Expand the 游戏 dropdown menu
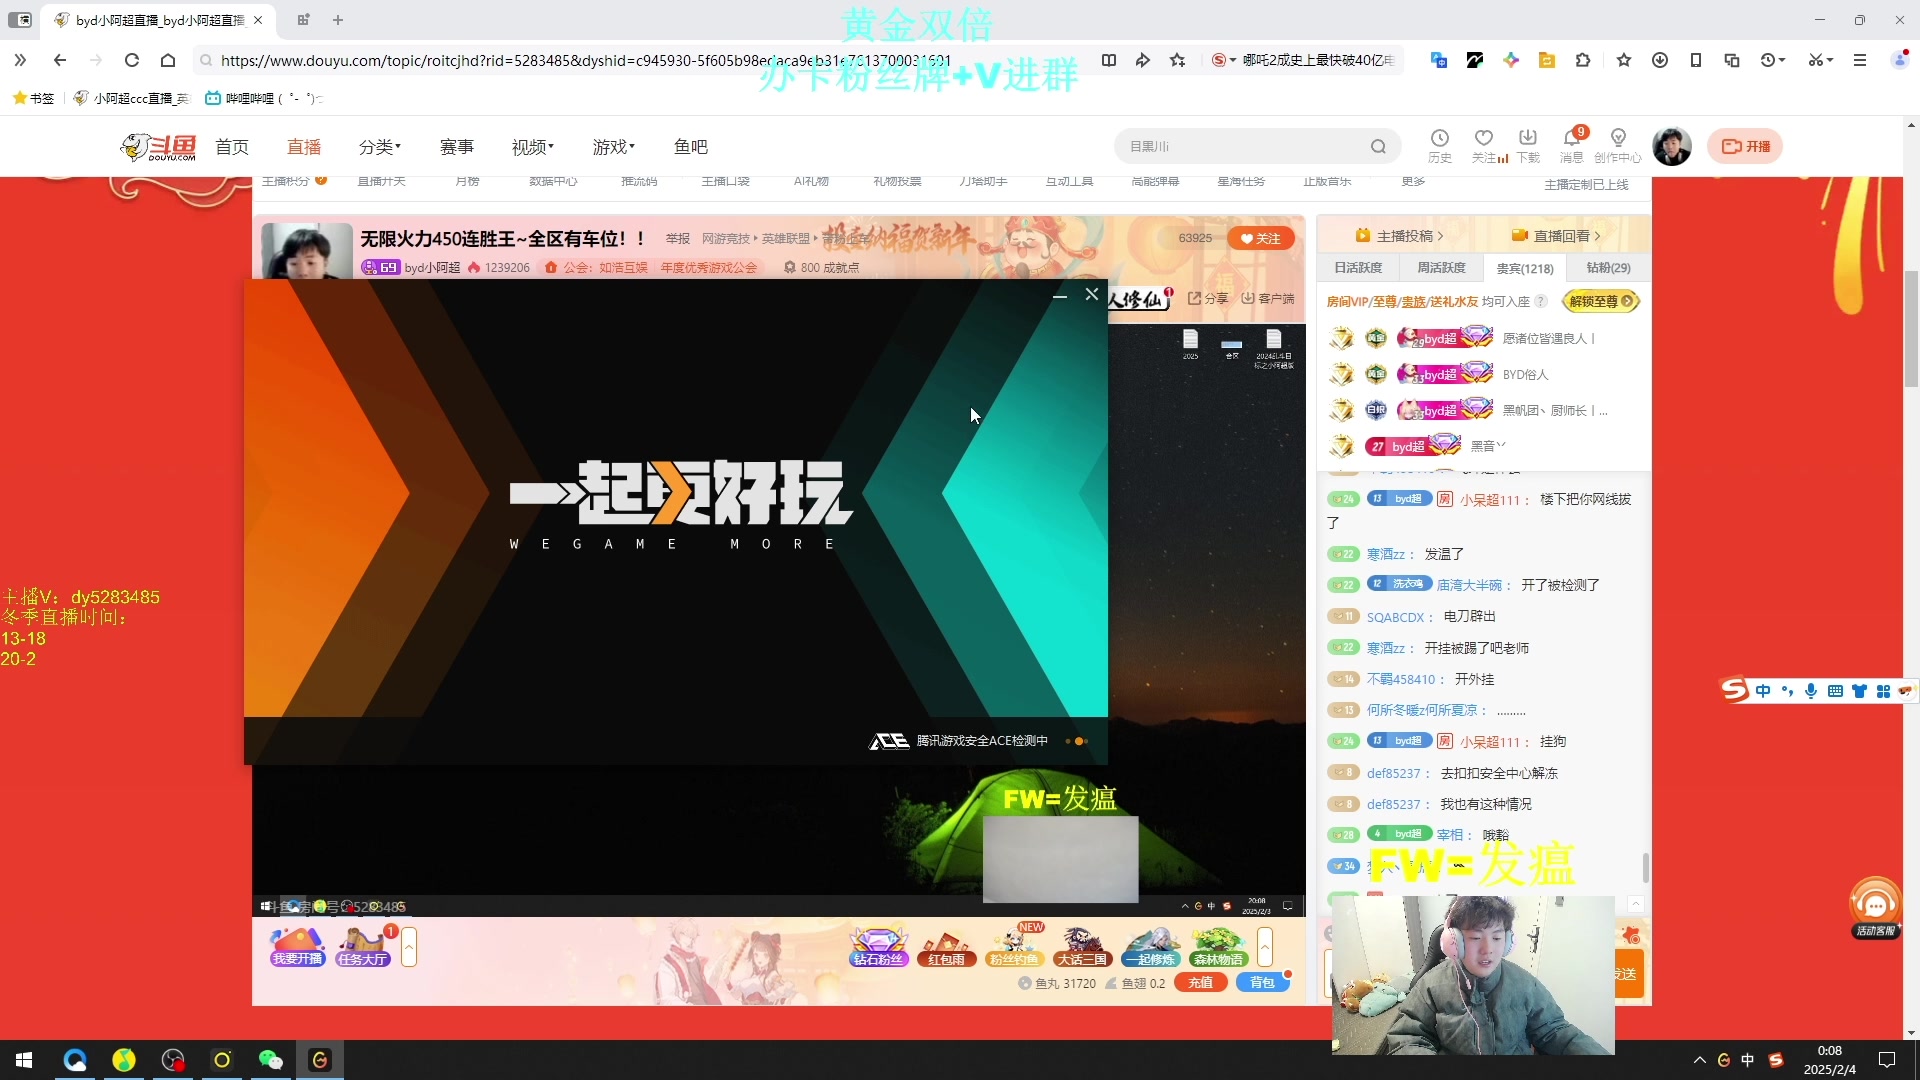1920x1080 pixels. [x=614, y=147]
